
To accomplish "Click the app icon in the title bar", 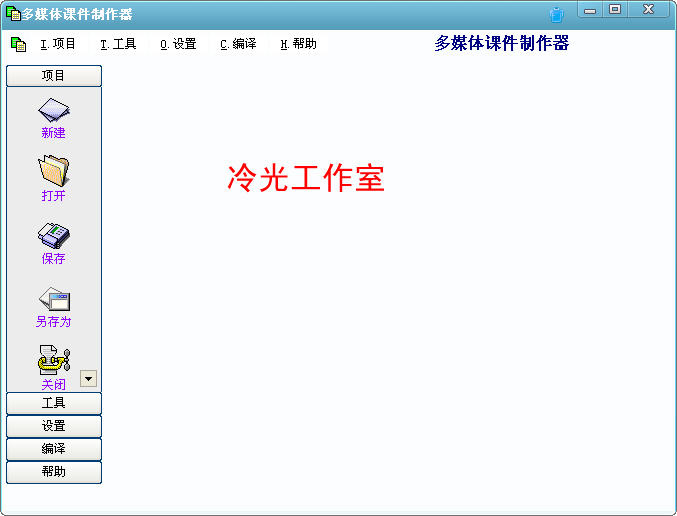I will (x=13, y=14).
